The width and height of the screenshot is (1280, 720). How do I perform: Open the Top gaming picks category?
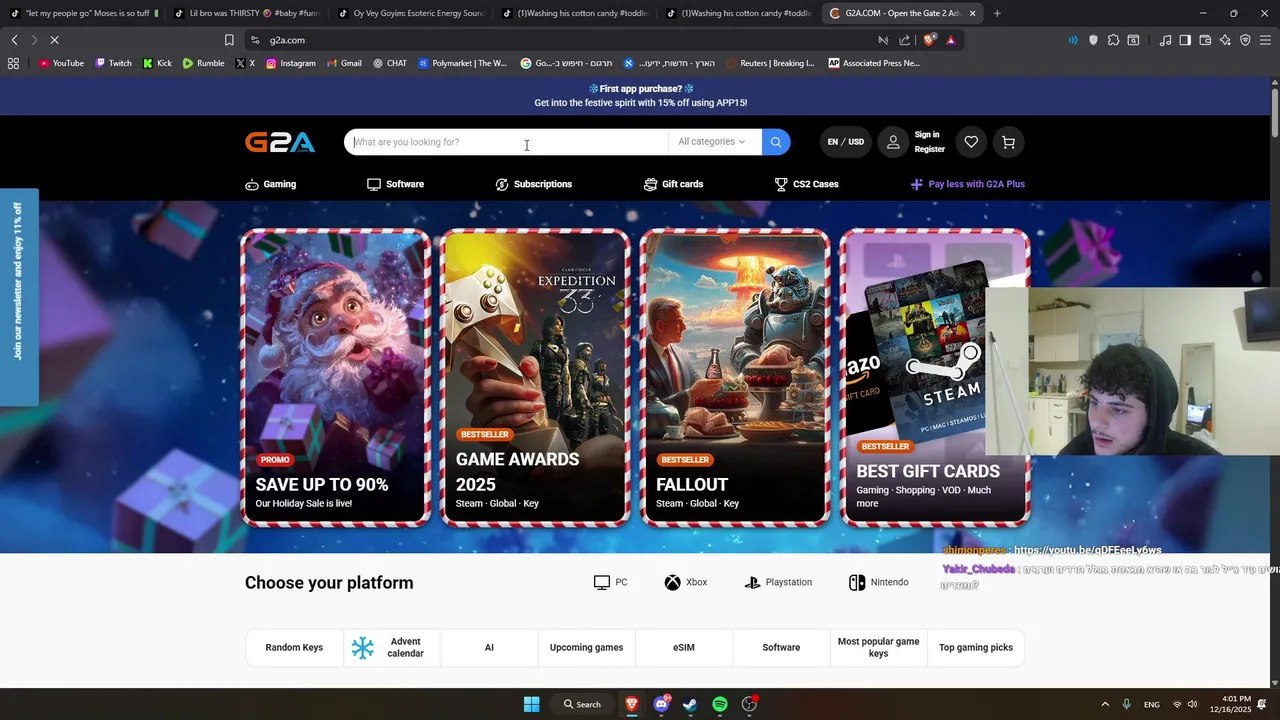pyautogui.click(x=976, y=647)
